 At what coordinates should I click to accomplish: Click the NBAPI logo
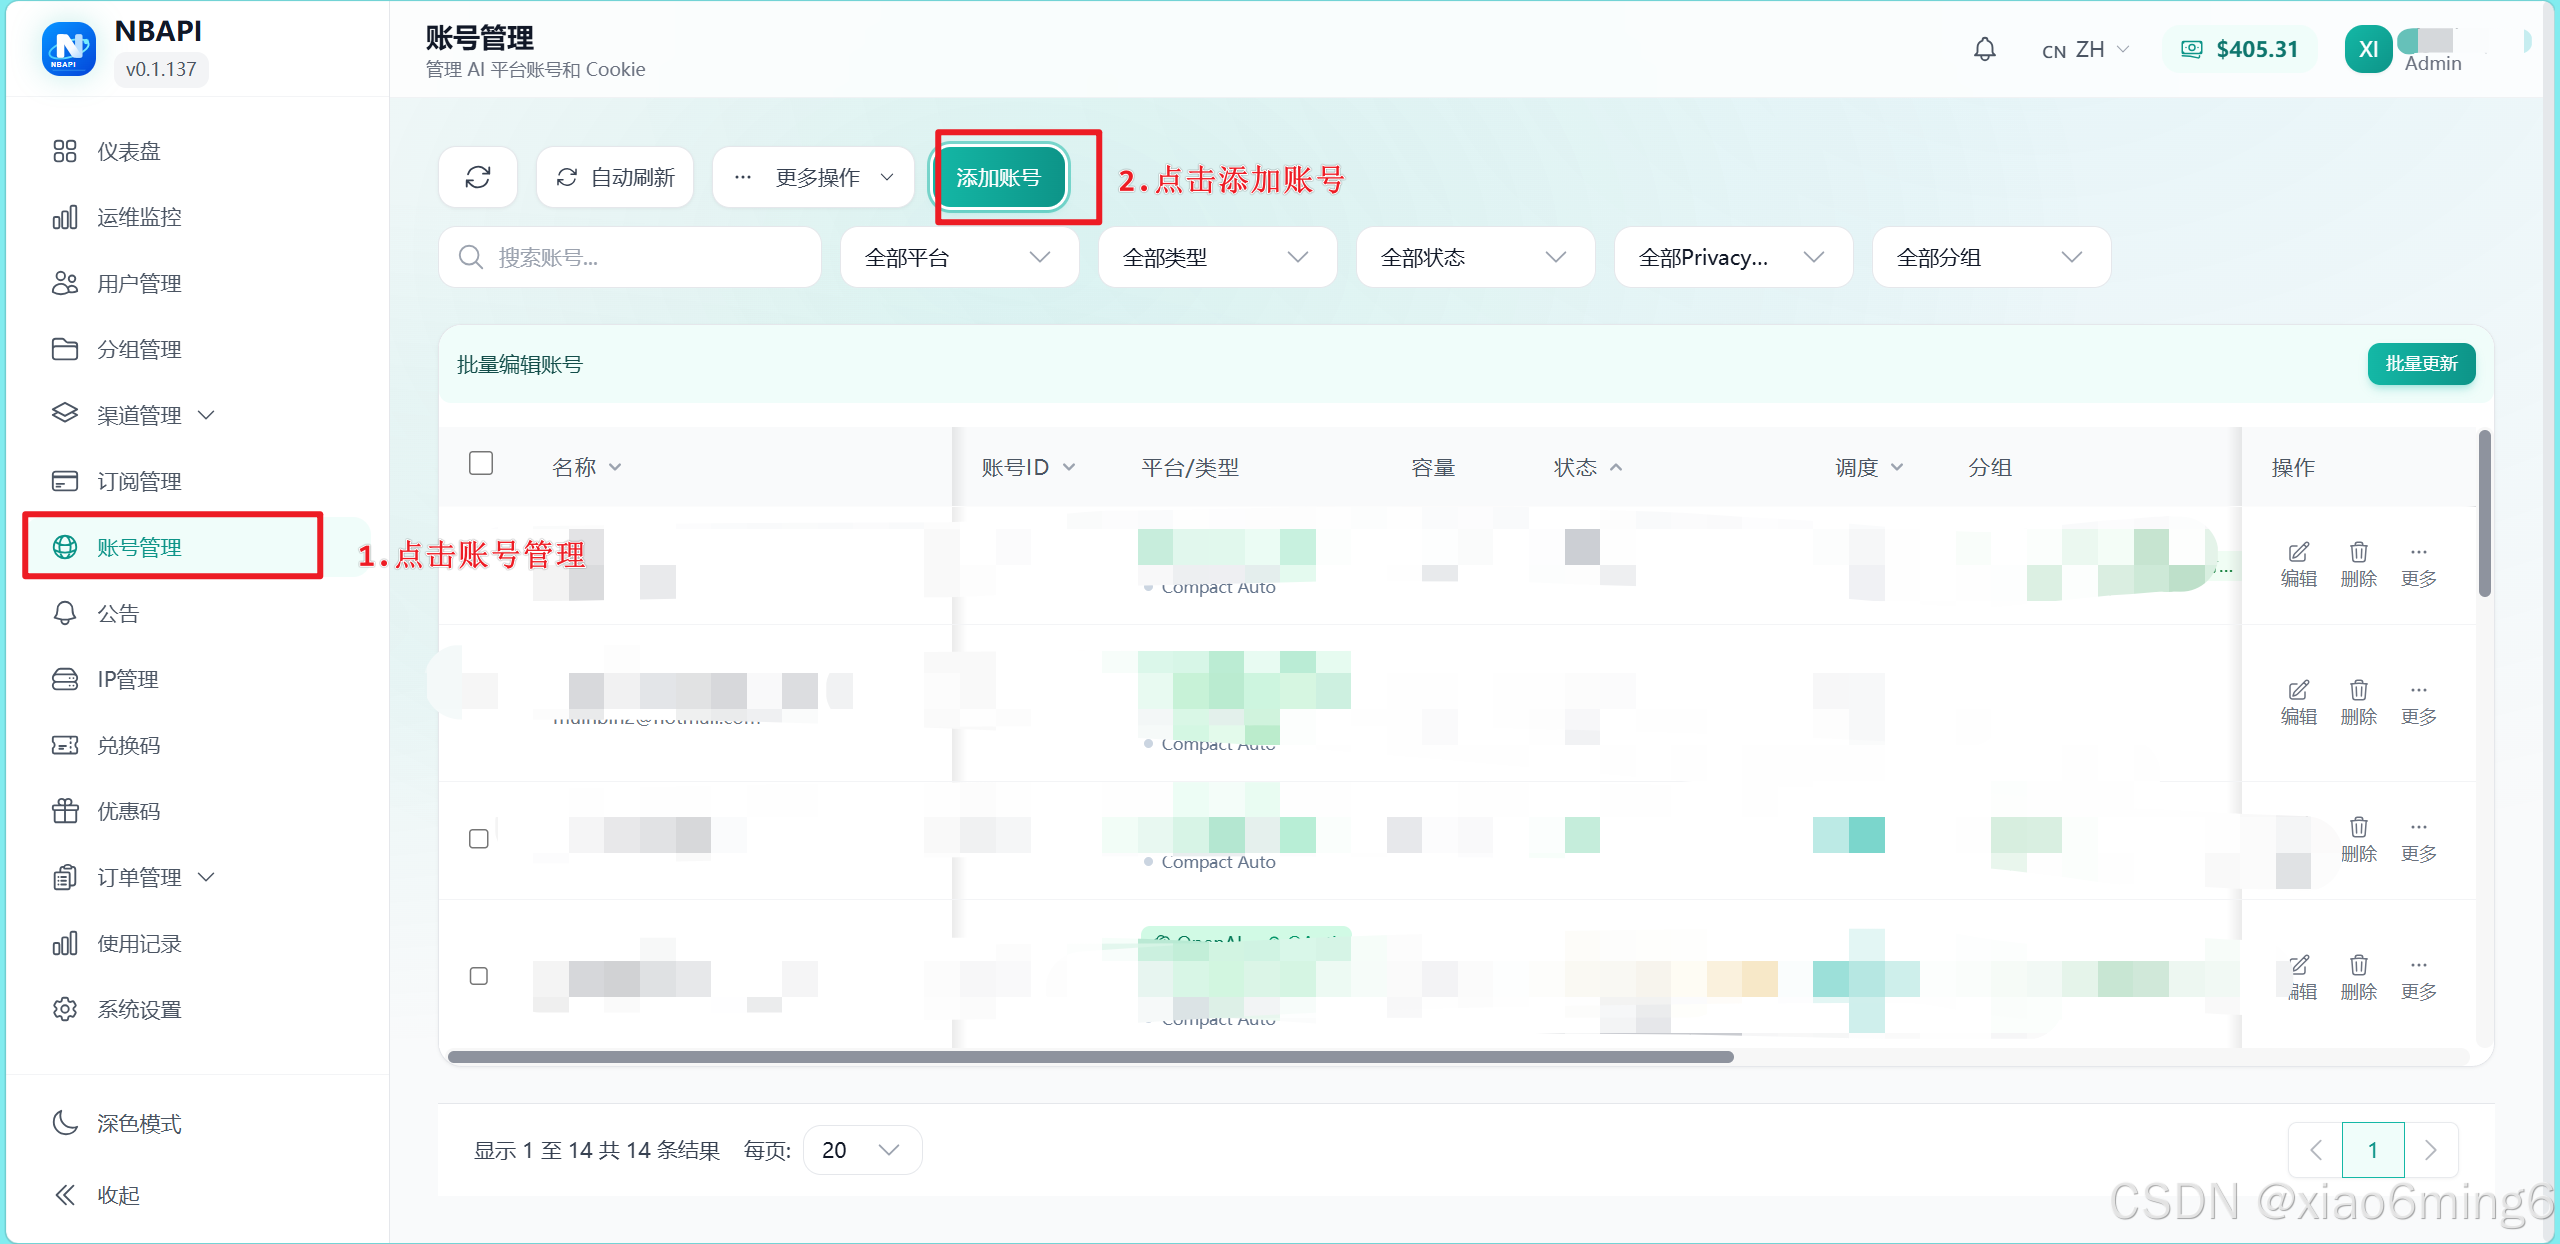[x=69, y=49]
